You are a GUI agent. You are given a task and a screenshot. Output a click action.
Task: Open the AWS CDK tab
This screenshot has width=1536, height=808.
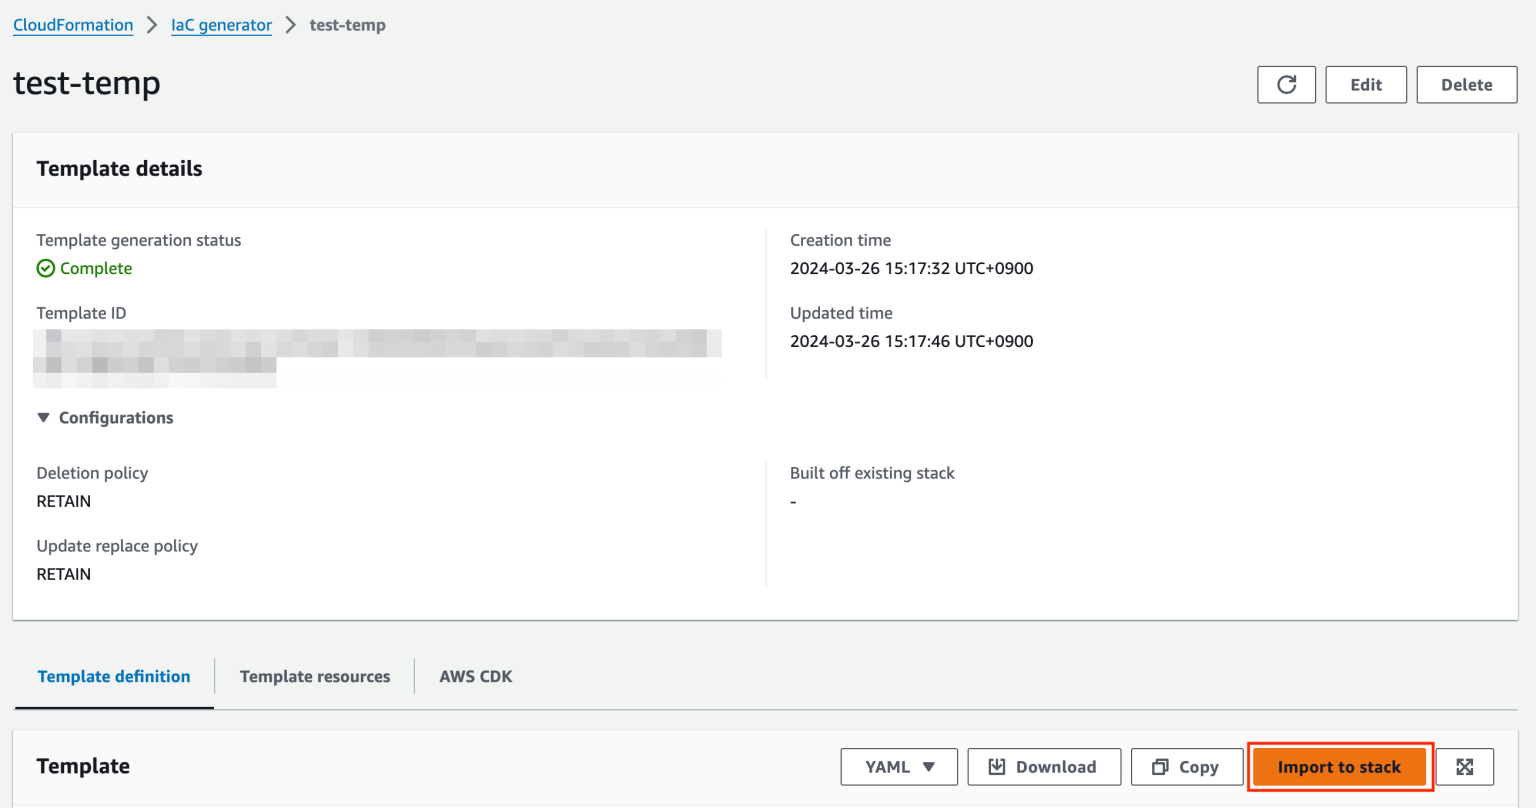pos(475,676)
